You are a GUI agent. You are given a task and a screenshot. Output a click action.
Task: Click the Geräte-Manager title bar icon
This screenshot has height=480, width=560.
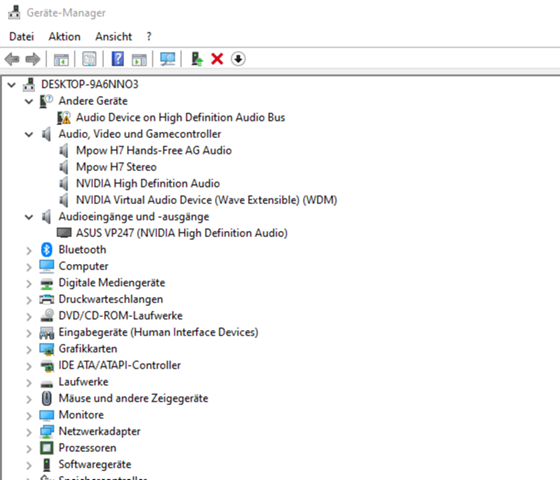coord(14,12)
